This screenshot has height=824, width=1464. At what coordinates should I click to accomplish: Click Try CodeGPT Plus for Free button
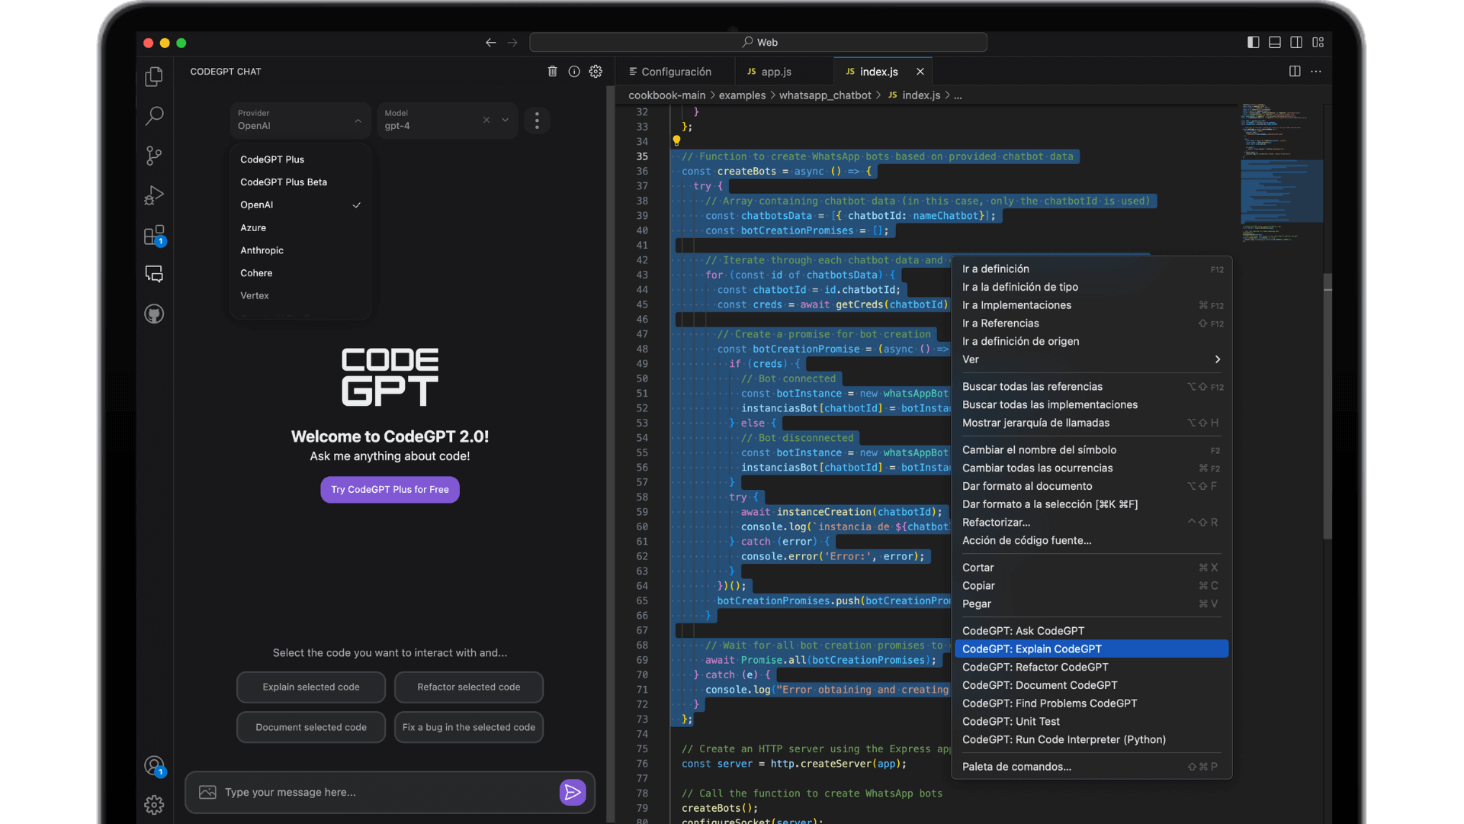pos(390,490)
